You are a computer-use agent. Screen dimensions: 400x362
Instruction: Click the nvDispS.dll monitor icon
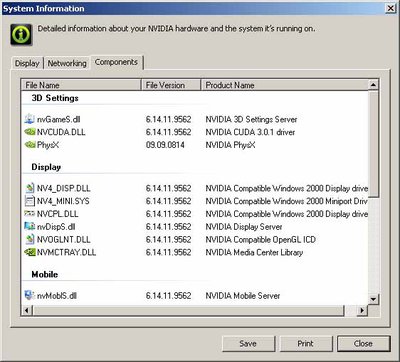[x=30, y=227]
